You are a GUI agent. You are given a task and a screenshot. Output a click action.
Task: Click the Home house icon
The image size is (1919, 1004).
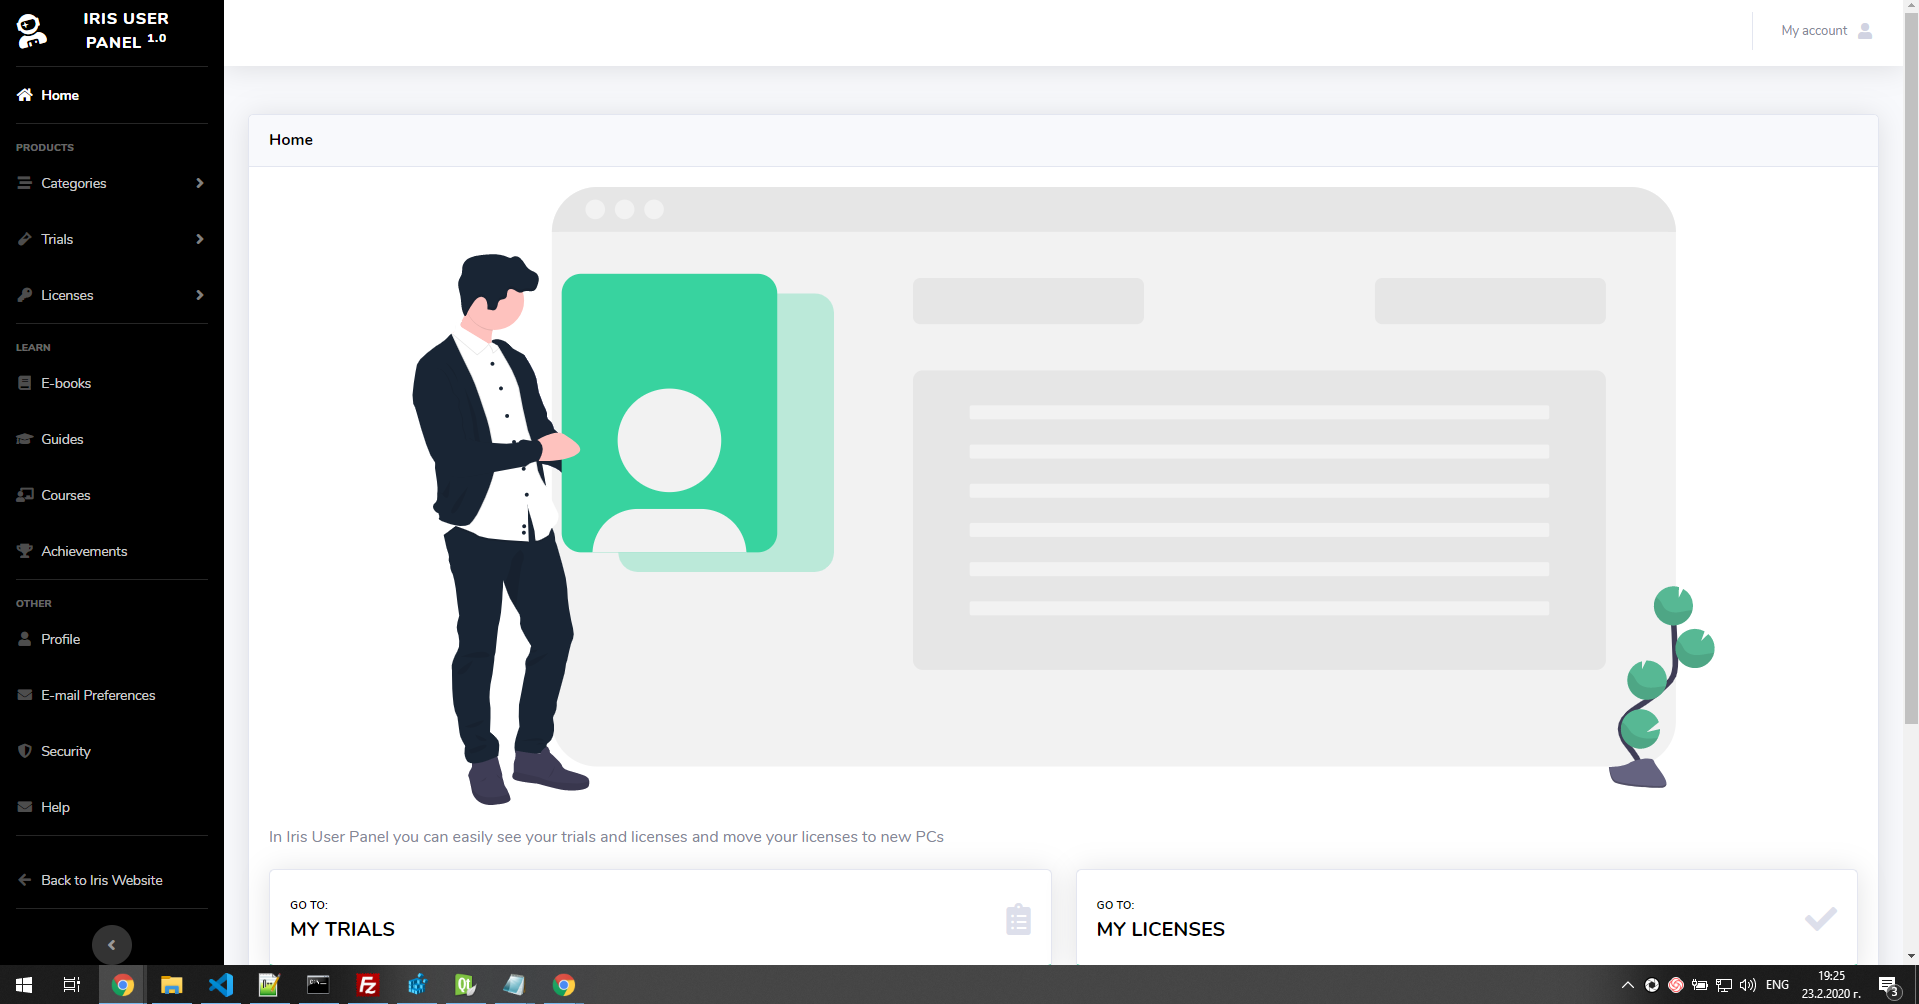[25, 95]
